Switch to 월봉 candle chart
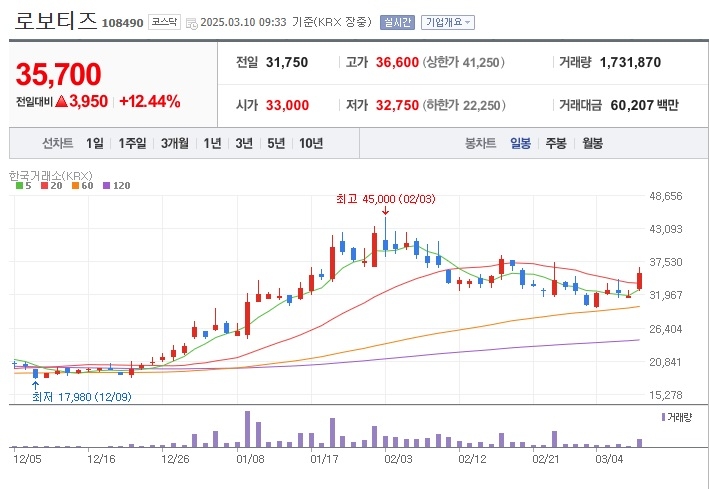 point(592,143)
